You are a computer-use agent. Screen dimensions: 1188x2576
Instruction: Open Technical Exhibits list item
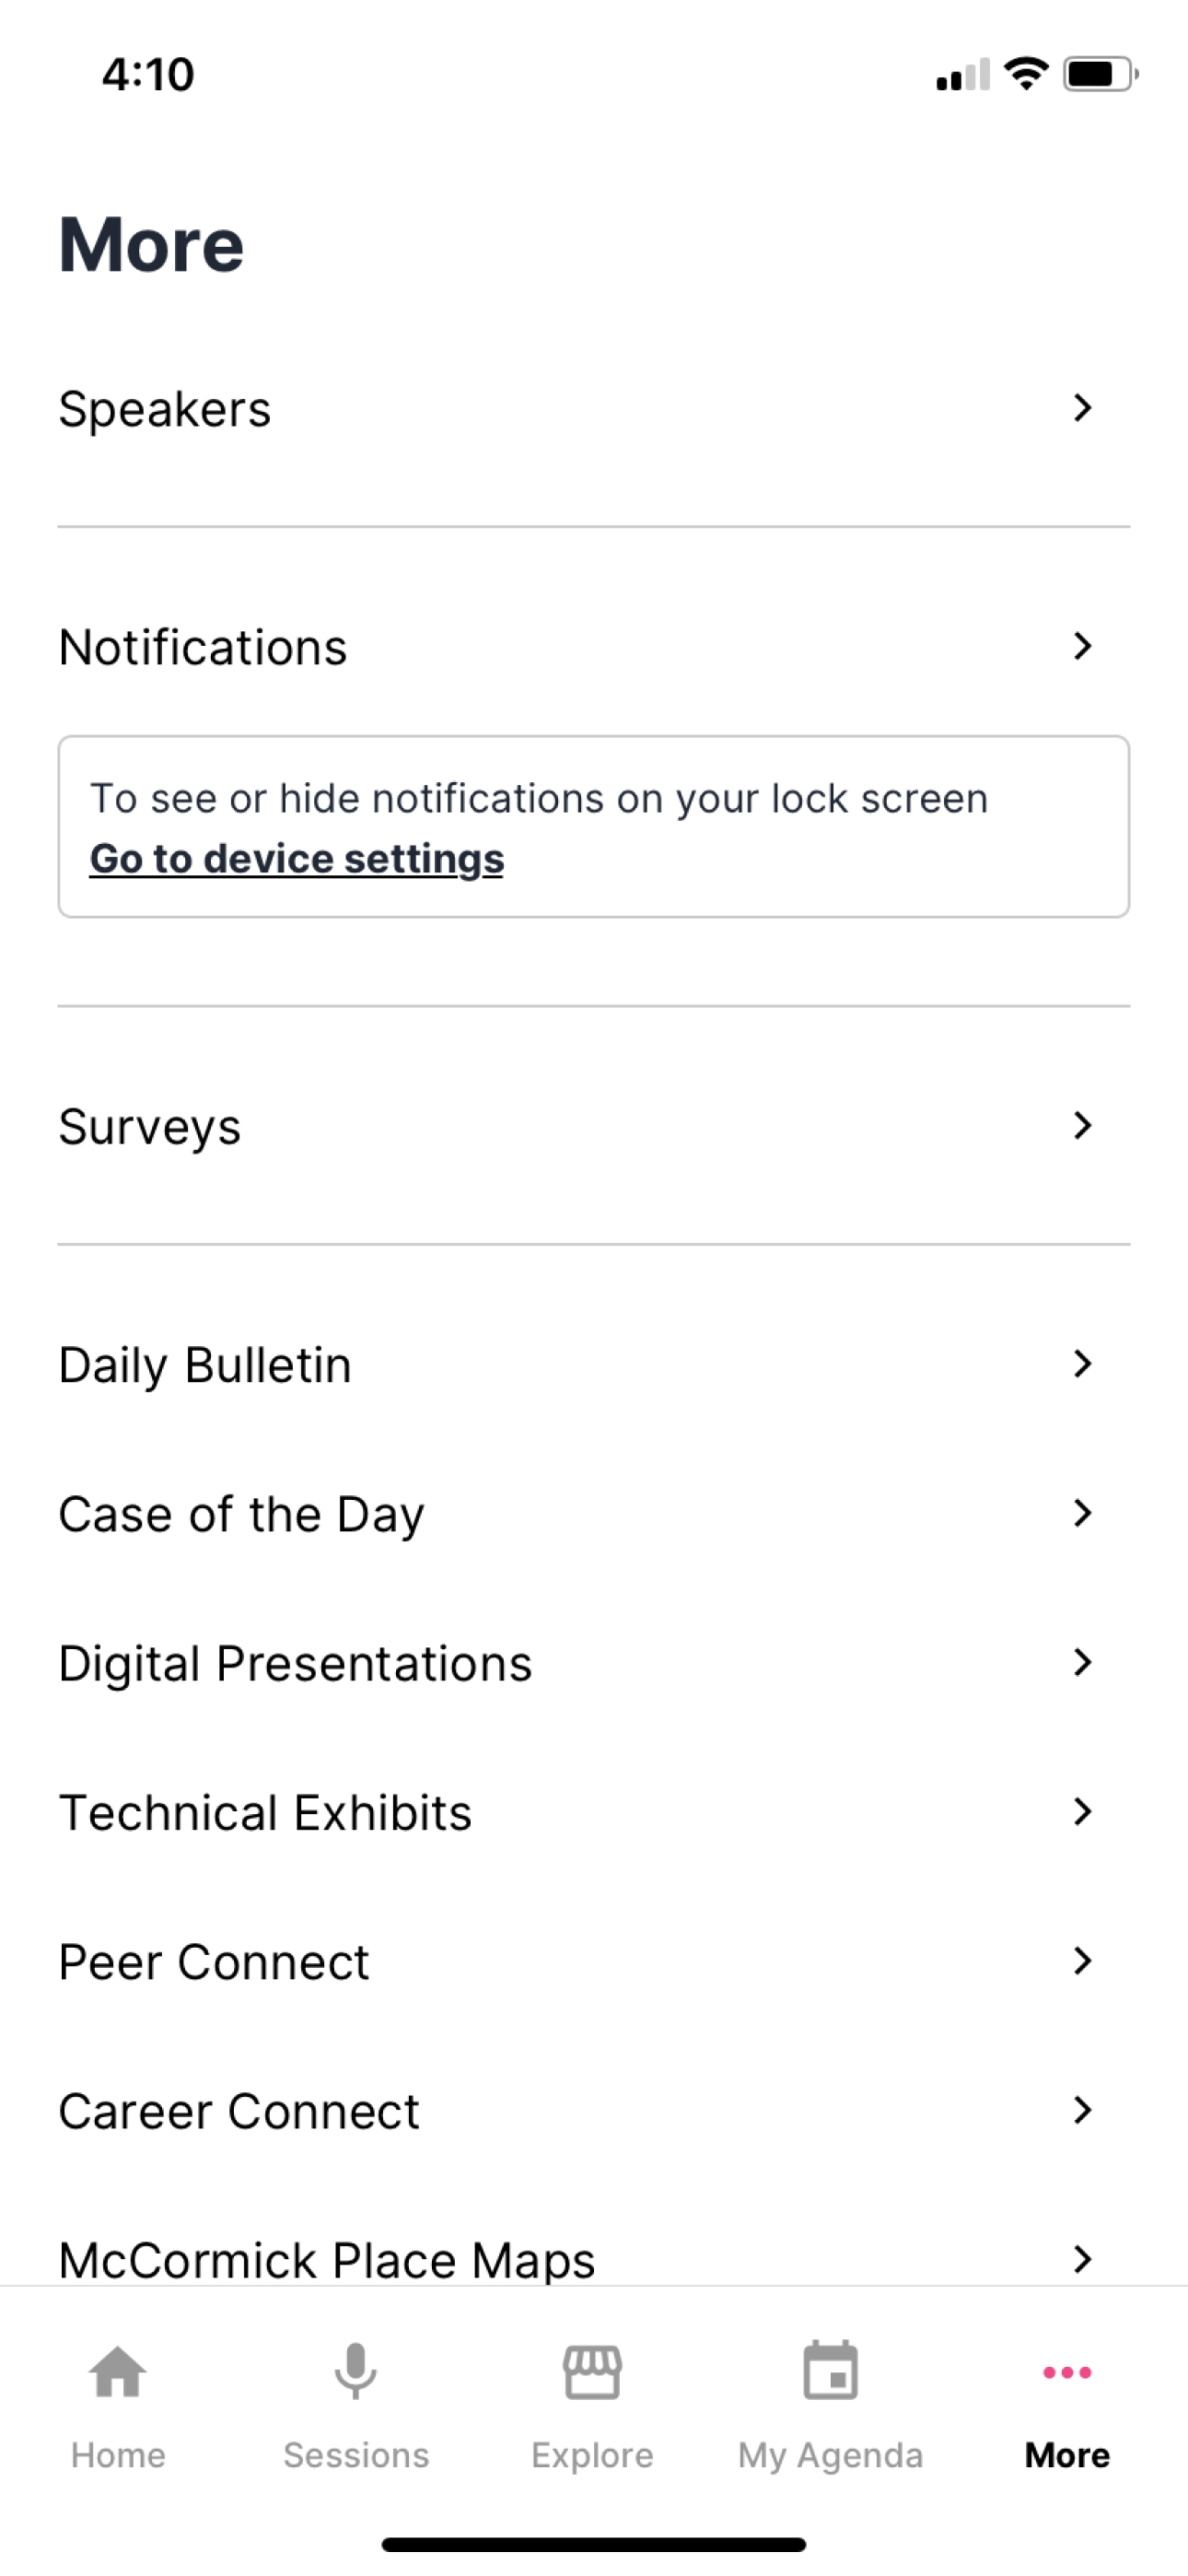tap(594, 1811)
